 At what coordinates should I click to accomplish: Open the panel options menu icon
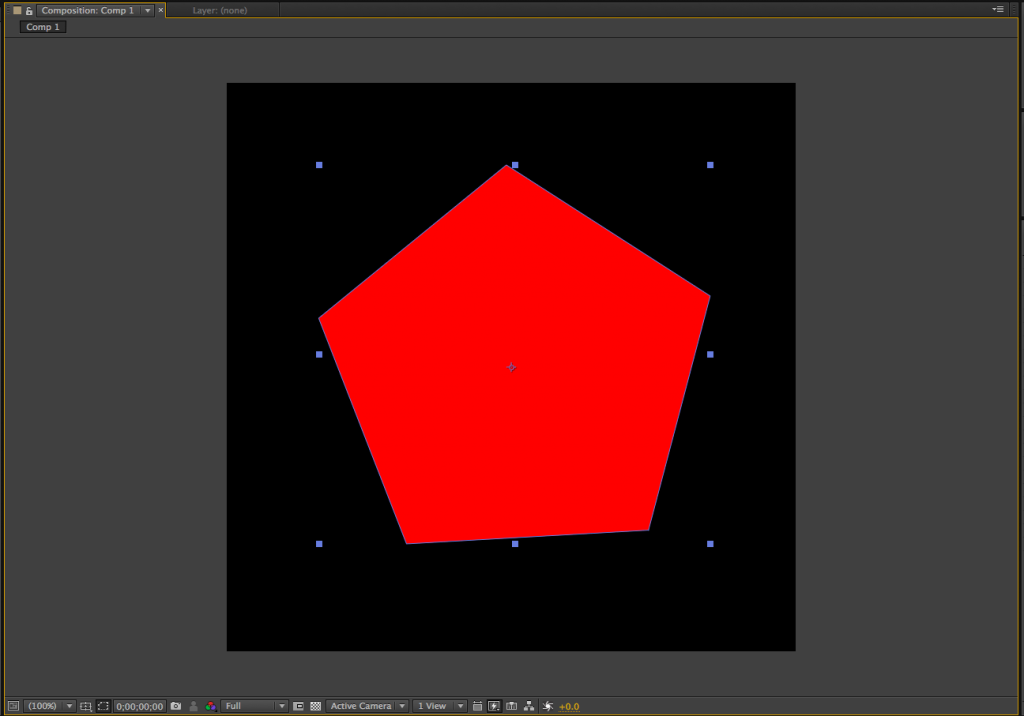point(998,9)
